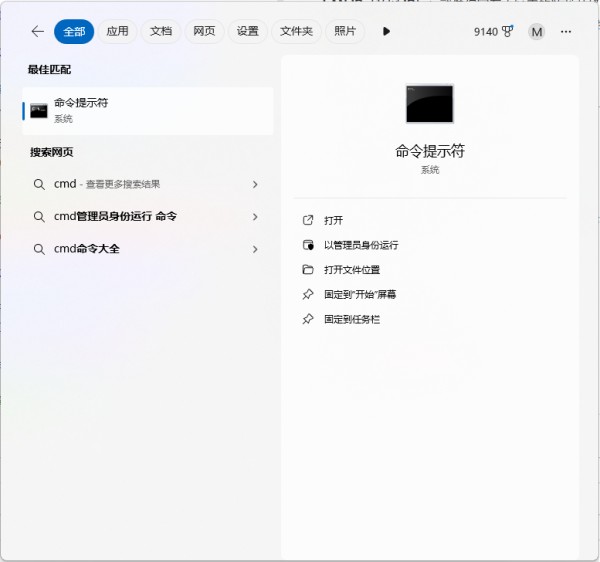Select the 全部 filter tab
Screen dimensions: 600x562
(x=74, y=31)
